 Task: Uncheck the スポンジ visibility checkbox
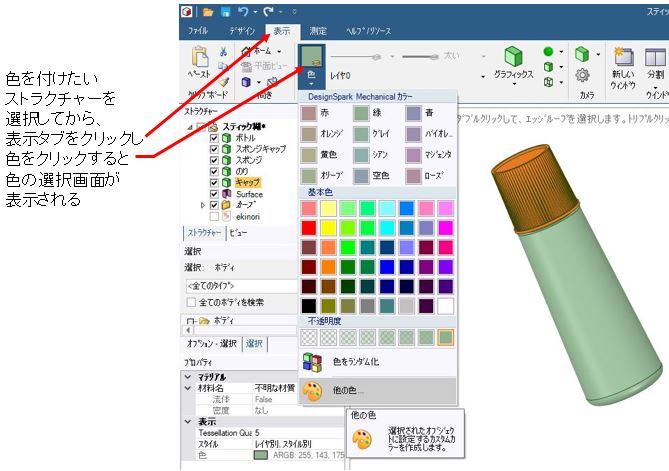(214, 160)
